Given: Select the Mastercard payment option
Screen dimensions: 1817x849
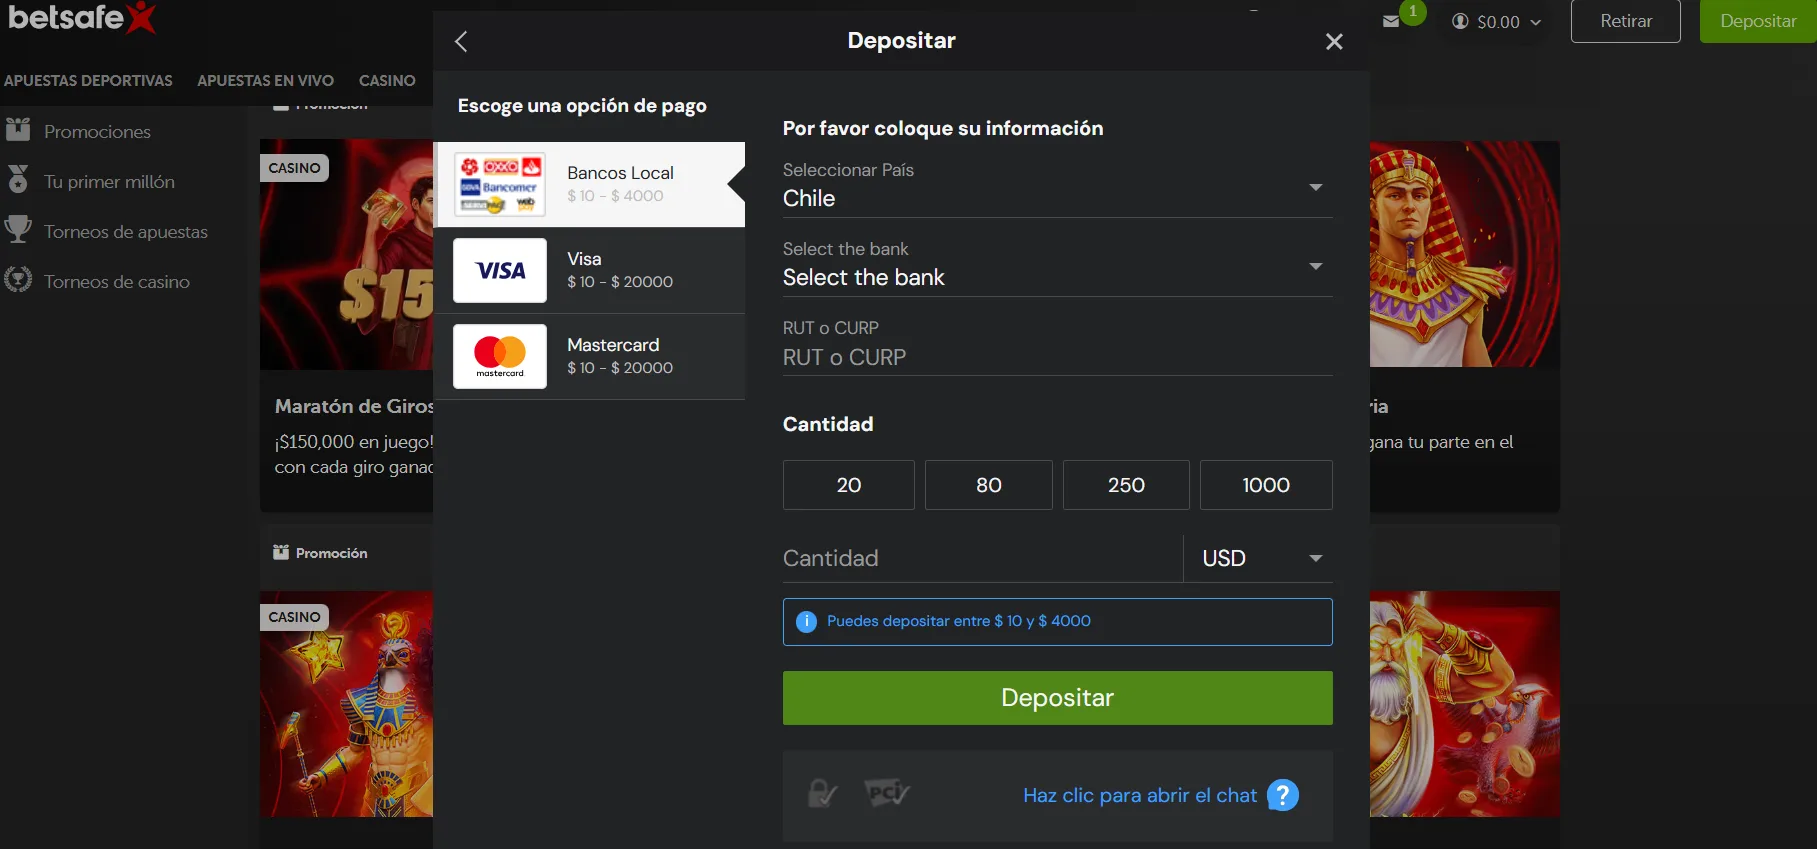Looking at the screenshot, I should pyautogui.click(x=589, y=356).
